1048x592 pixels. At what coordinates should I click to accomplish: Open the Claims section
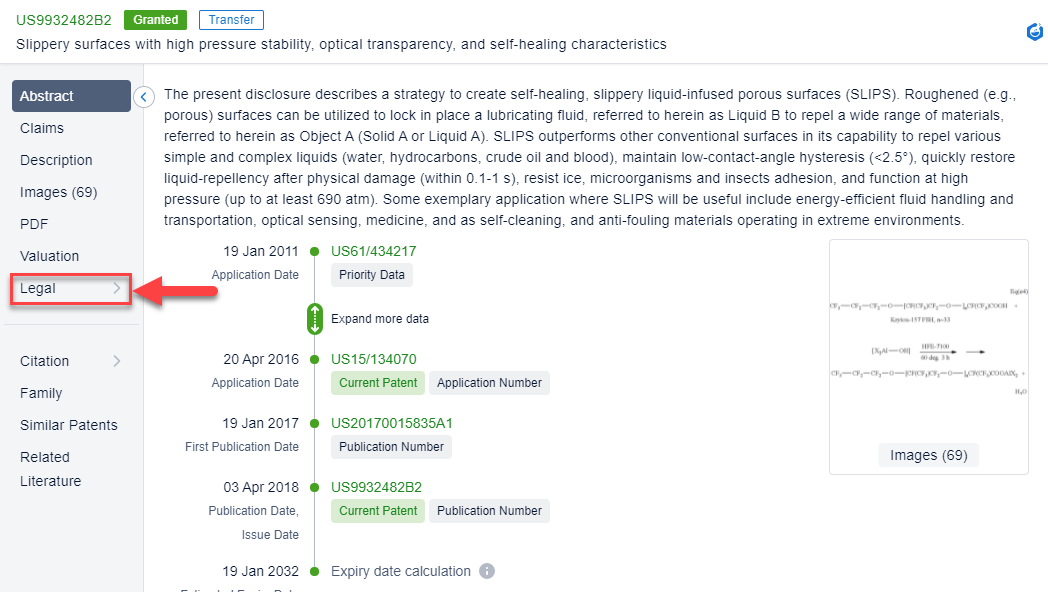[42, 128]
